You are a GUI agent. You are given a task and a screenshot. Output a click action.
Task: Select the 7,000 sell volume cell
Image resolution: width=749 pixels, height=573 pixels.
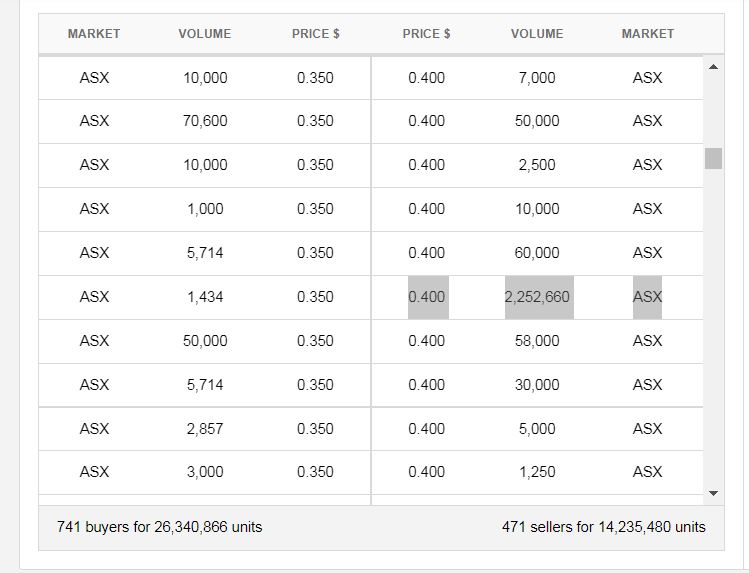(537, 78)
